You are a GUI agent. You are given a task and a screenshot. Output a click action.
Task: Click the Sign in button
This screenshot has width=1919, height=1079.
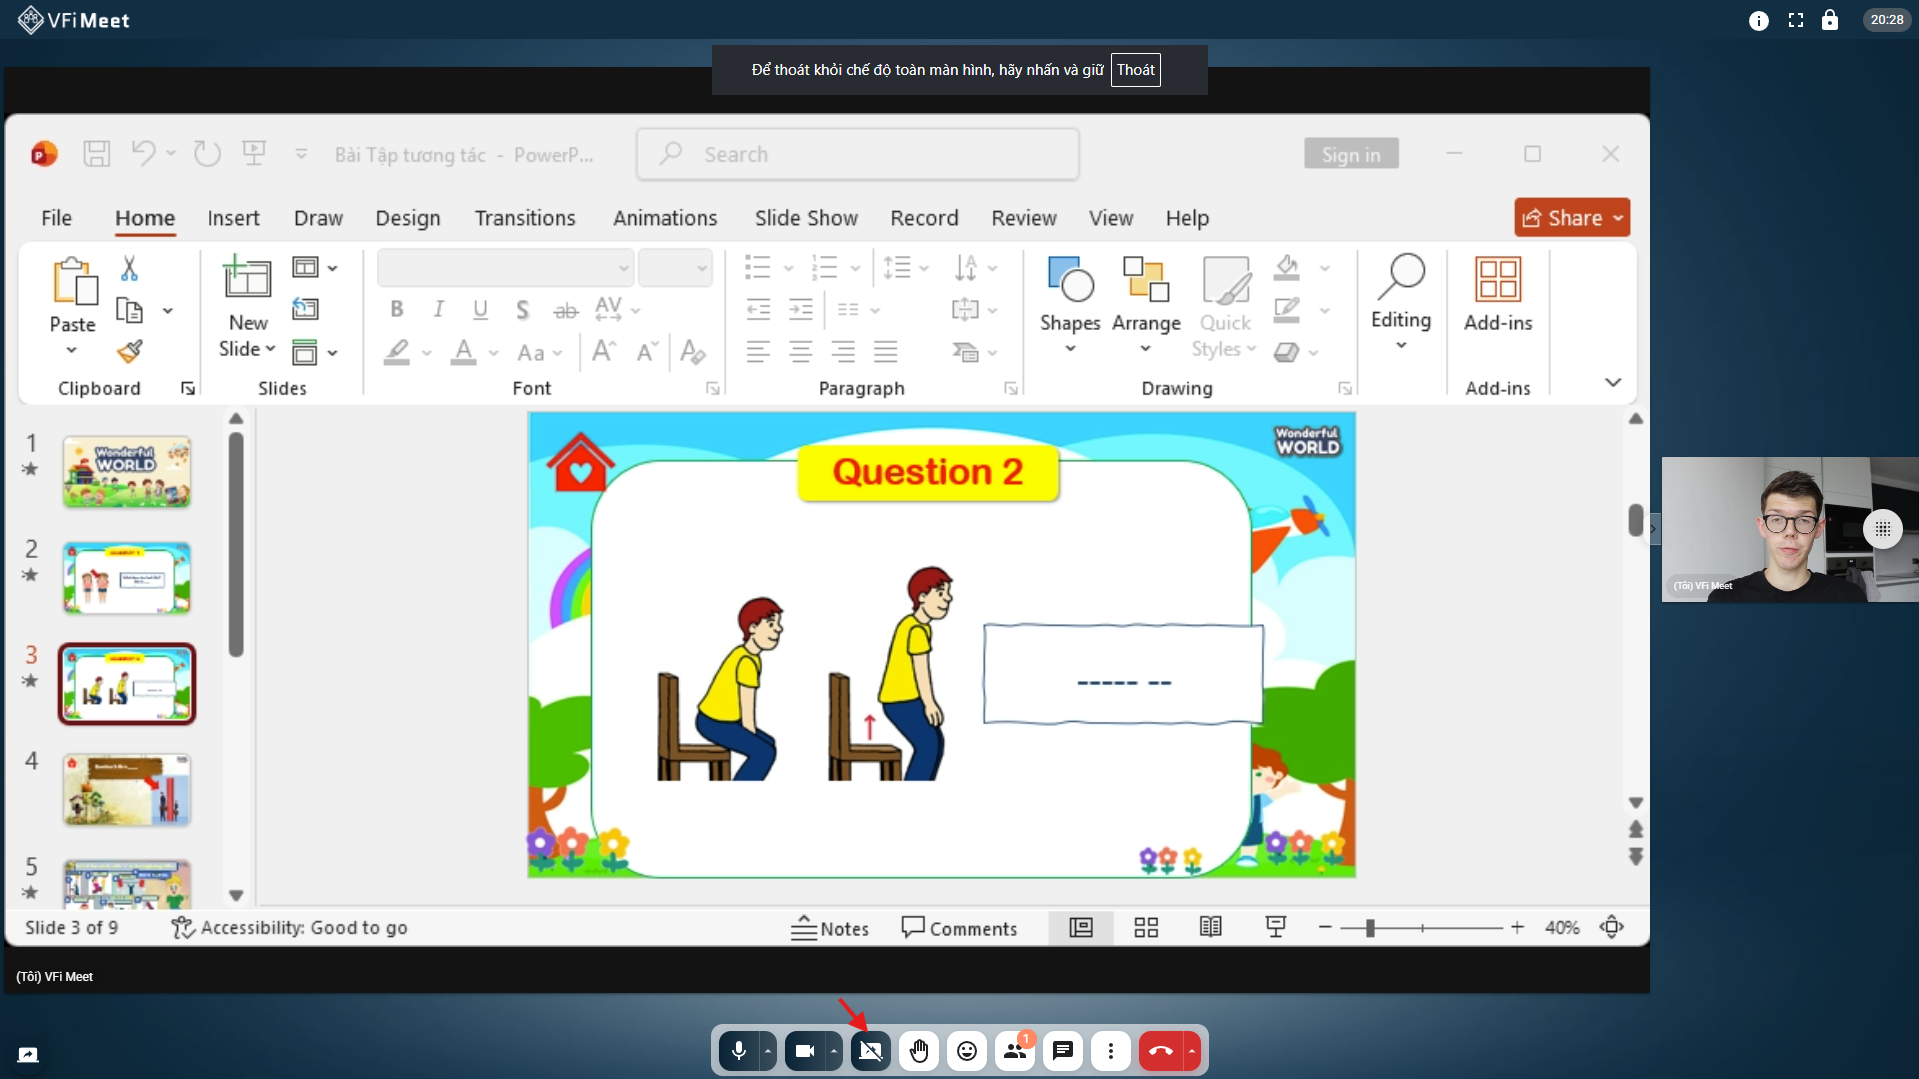1350,153
